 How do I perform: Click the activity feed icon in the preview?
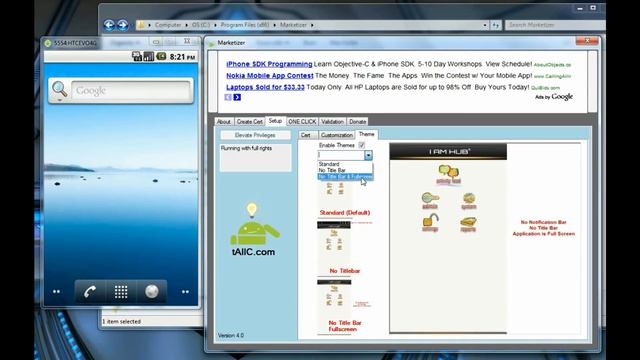(x=448, y=175)
